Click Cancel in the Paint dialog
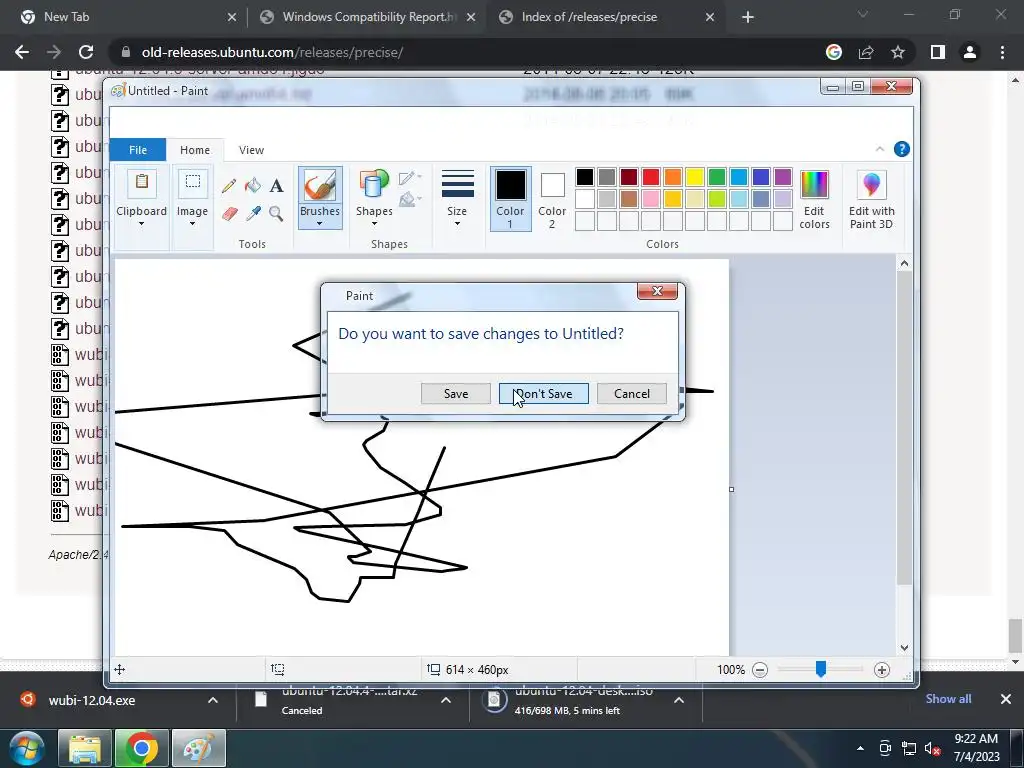The height and width of the screenshot is (768, 1024). (x=632, y=394)
